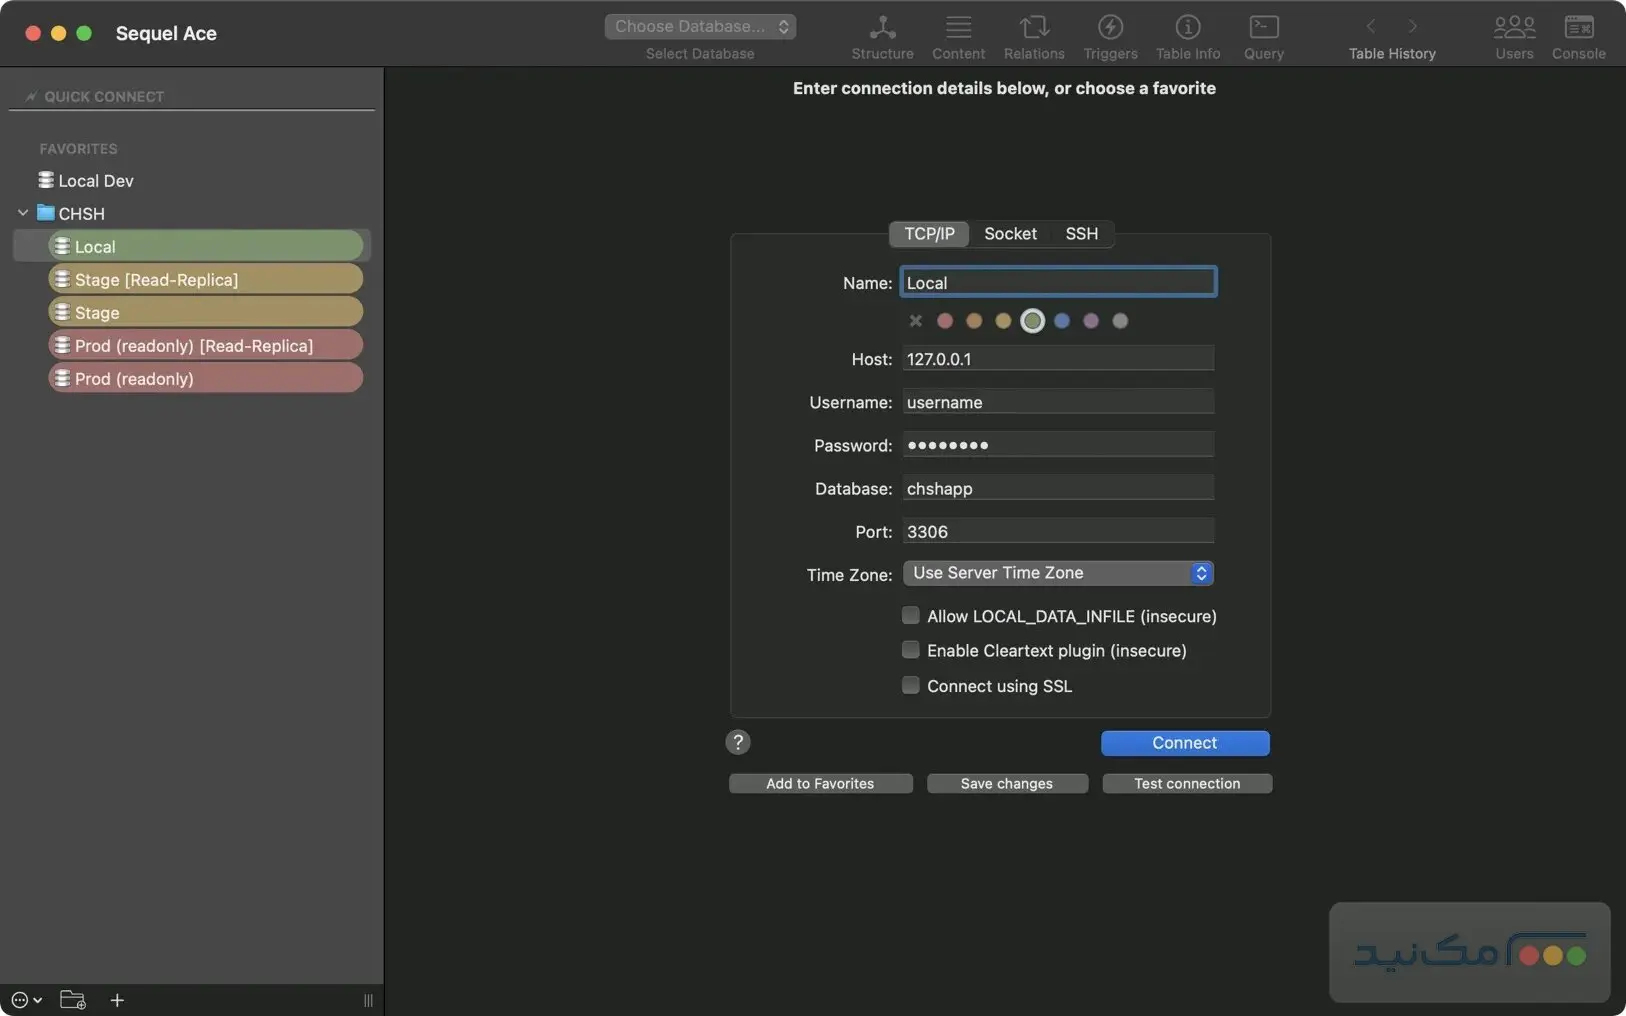Open the Console icon
The height and width of the screenshot is (1016, 1626).
point(1578,28)
